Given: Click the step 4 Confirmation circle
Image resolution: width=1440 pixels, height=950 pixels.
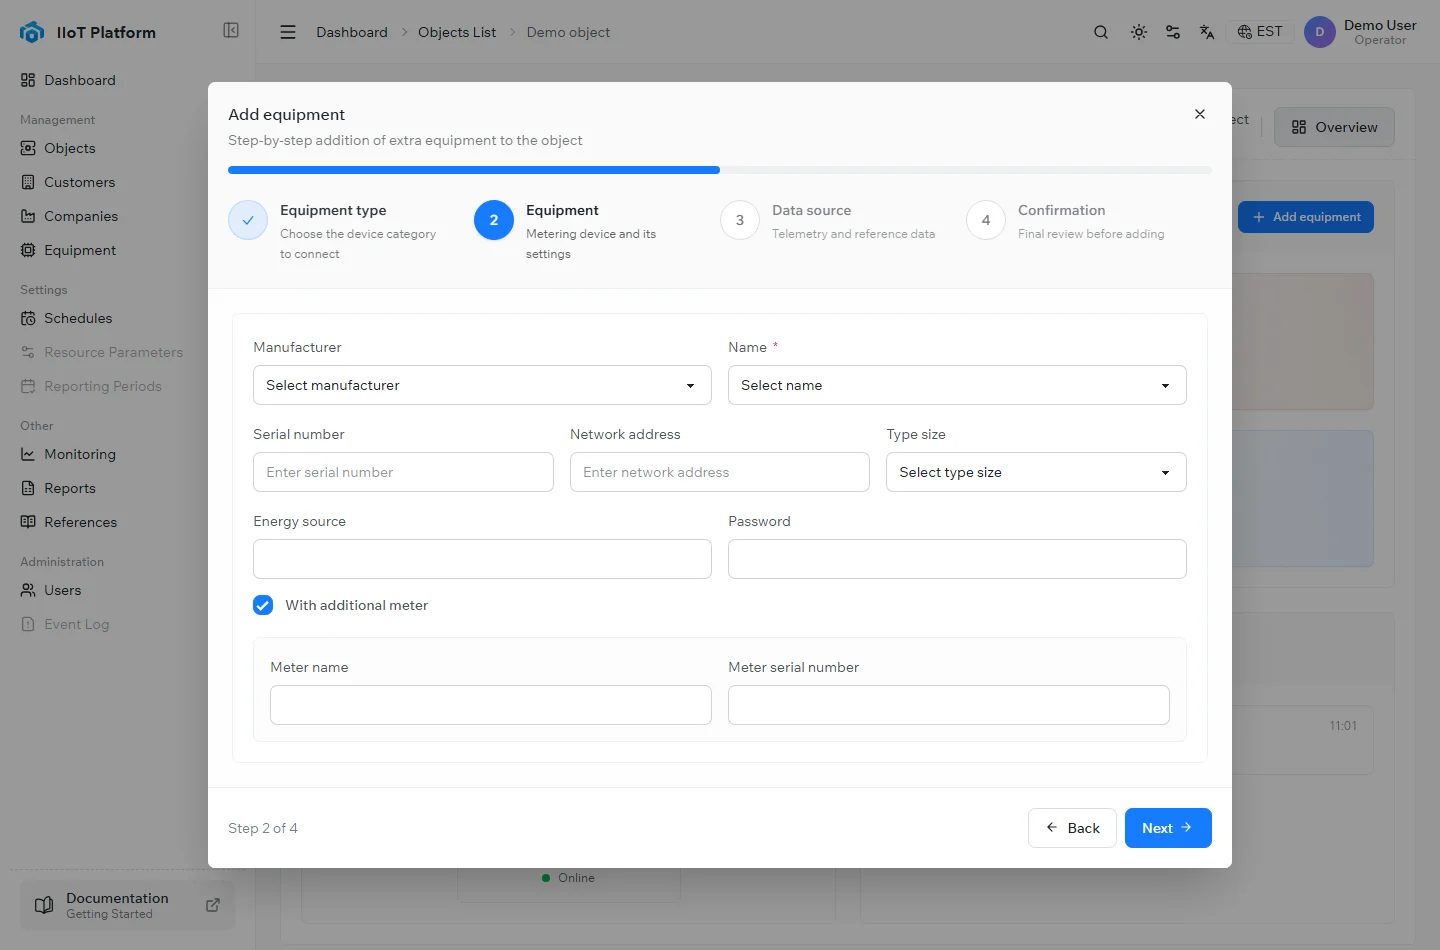Looking at the screenshot, I should [x=986, y=220].
